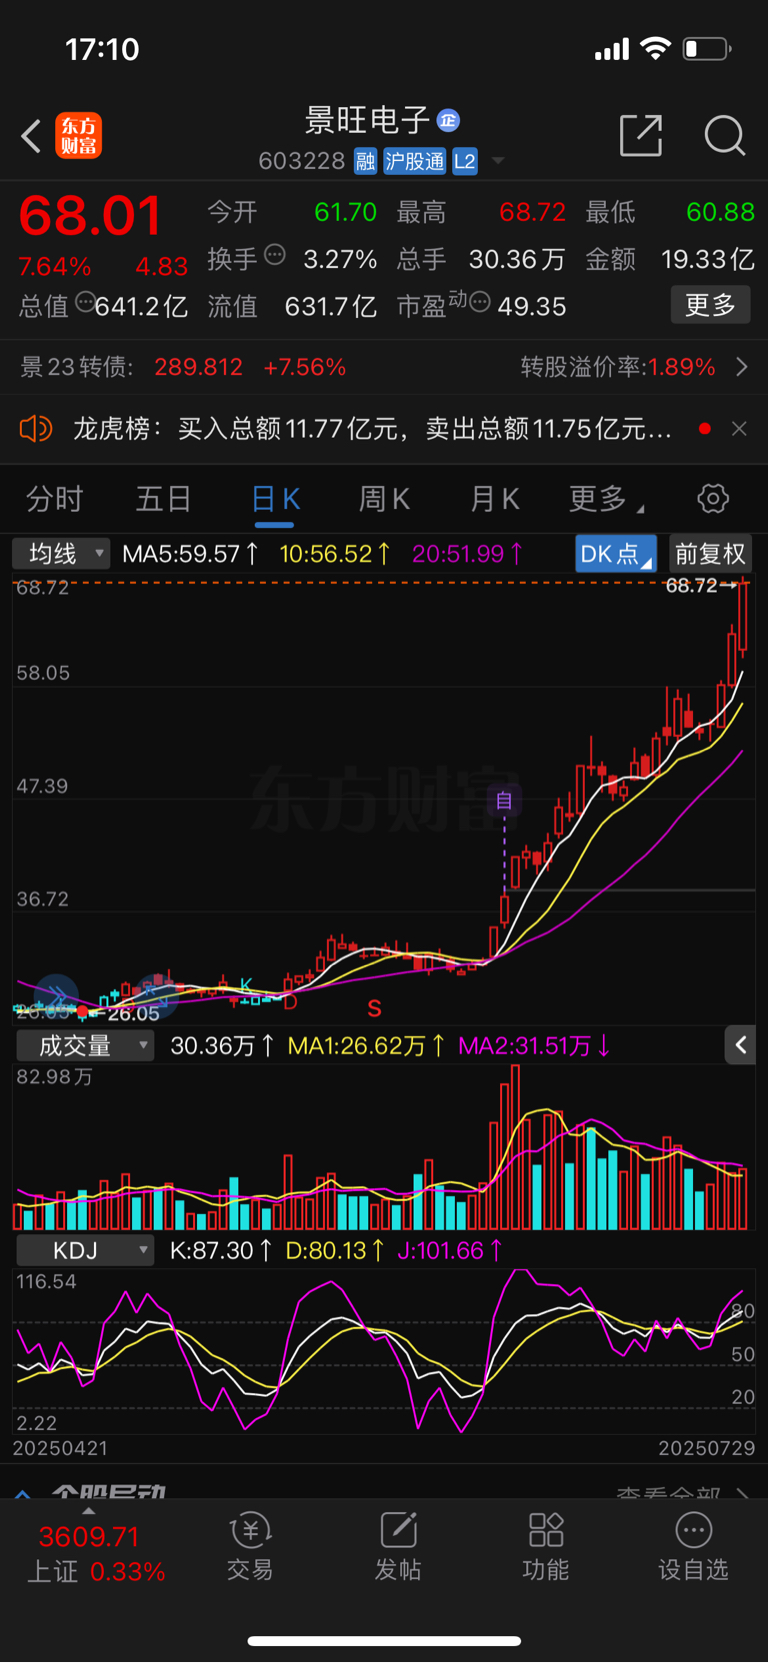Tap the price 68.01

[90, 216]
